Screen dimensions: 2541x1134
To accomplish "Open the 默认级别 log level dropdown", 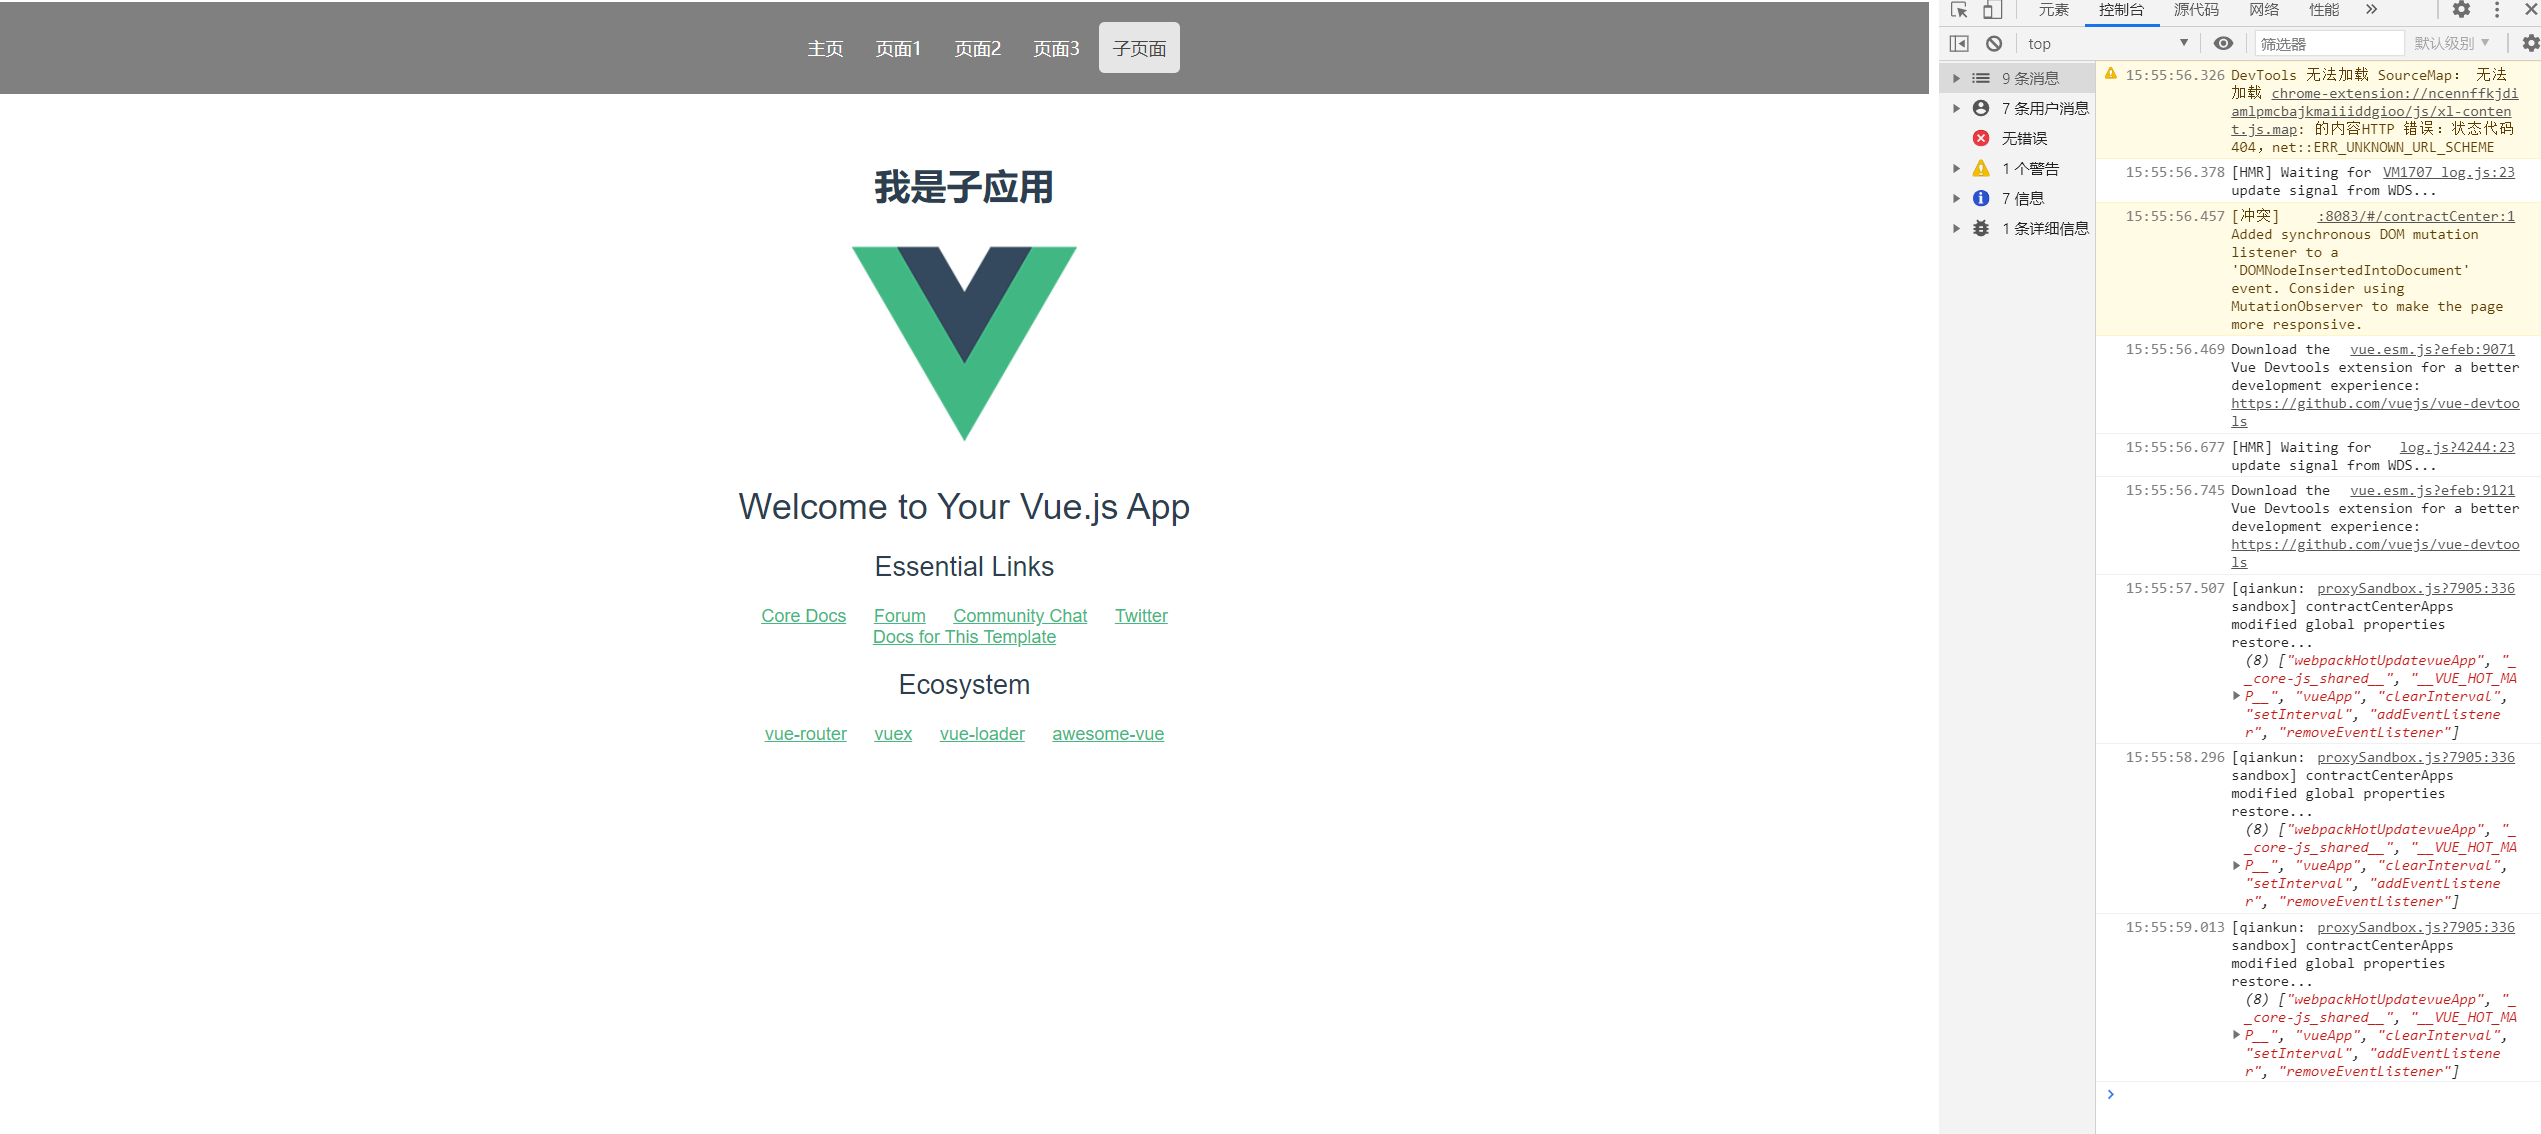I will click(2451, 44).
